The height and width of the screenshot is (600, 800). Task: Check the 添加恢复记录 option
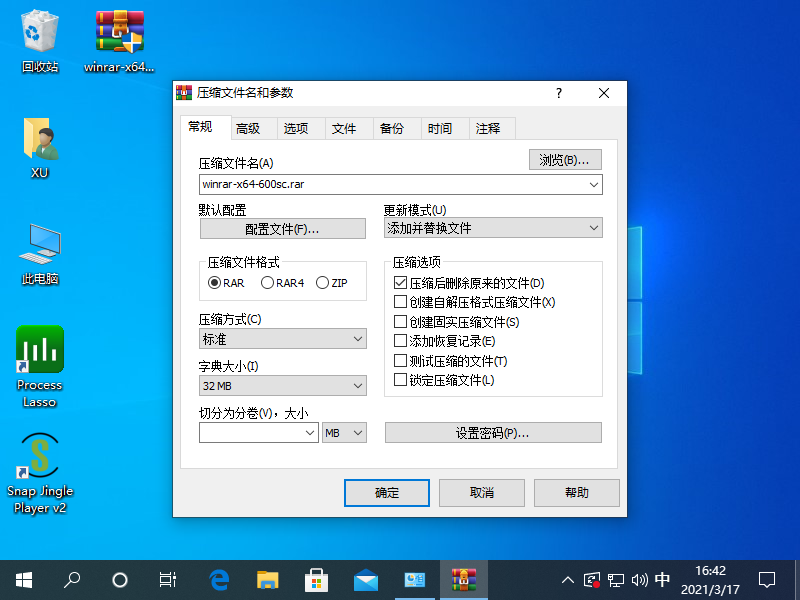pyautogui.click(x=395, y=341)
